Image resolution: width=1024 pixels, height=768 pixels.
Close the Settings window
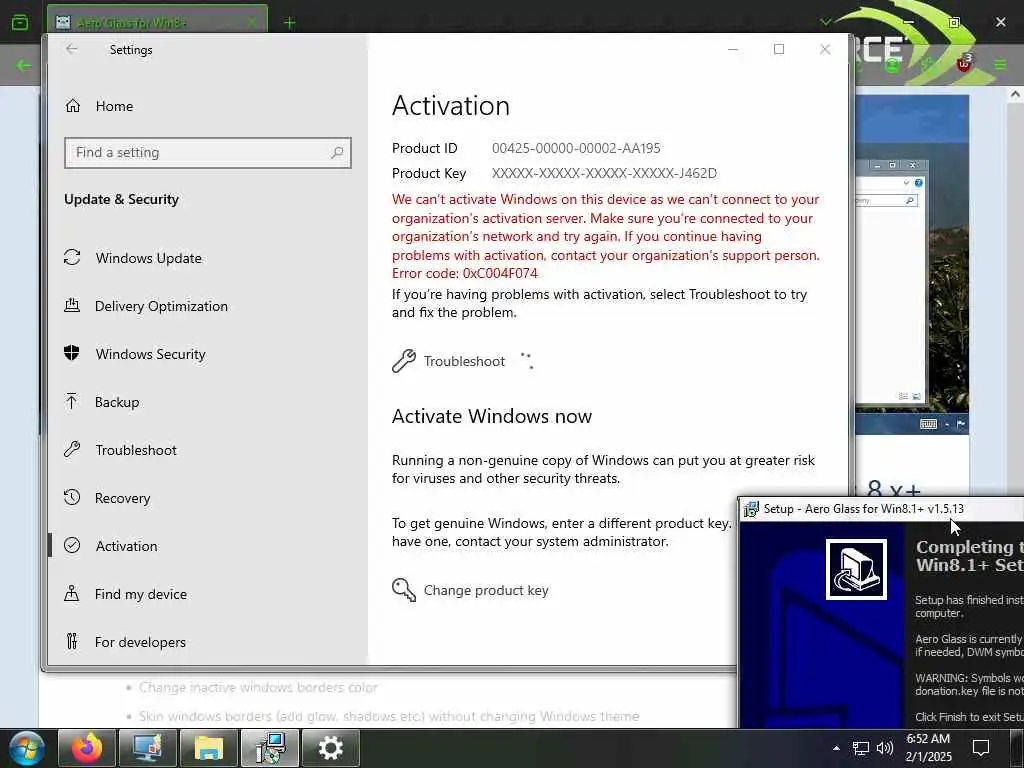point(825,49)
